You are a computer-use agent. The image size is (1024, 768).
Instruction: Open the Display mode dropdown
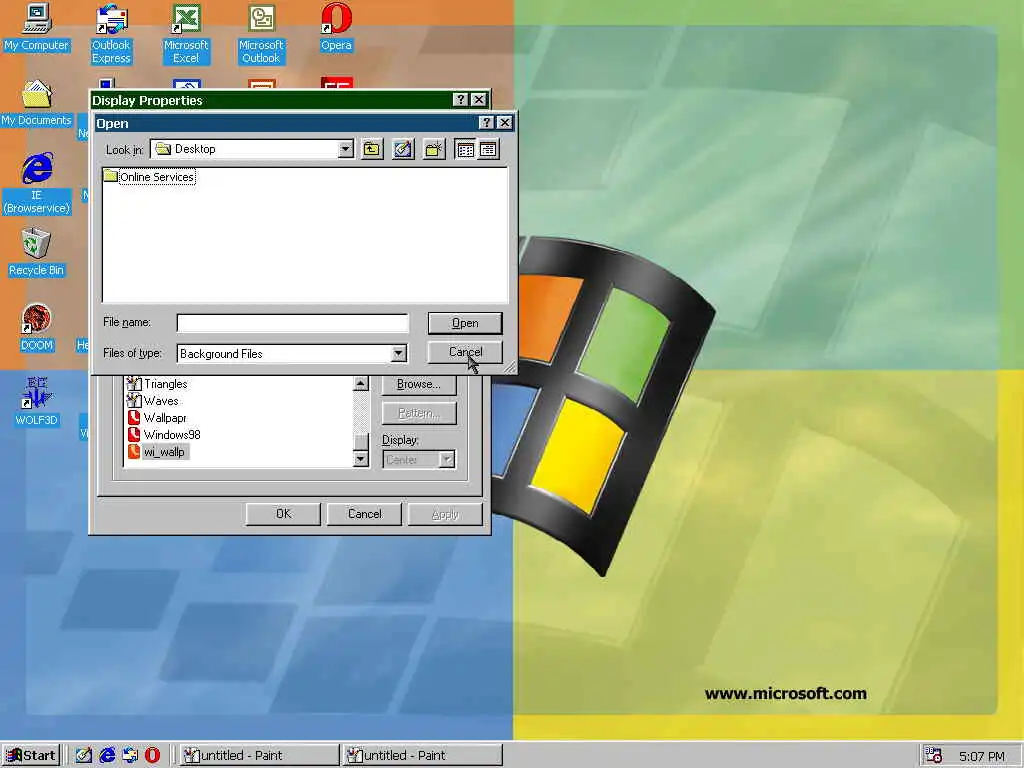[447, 460]
